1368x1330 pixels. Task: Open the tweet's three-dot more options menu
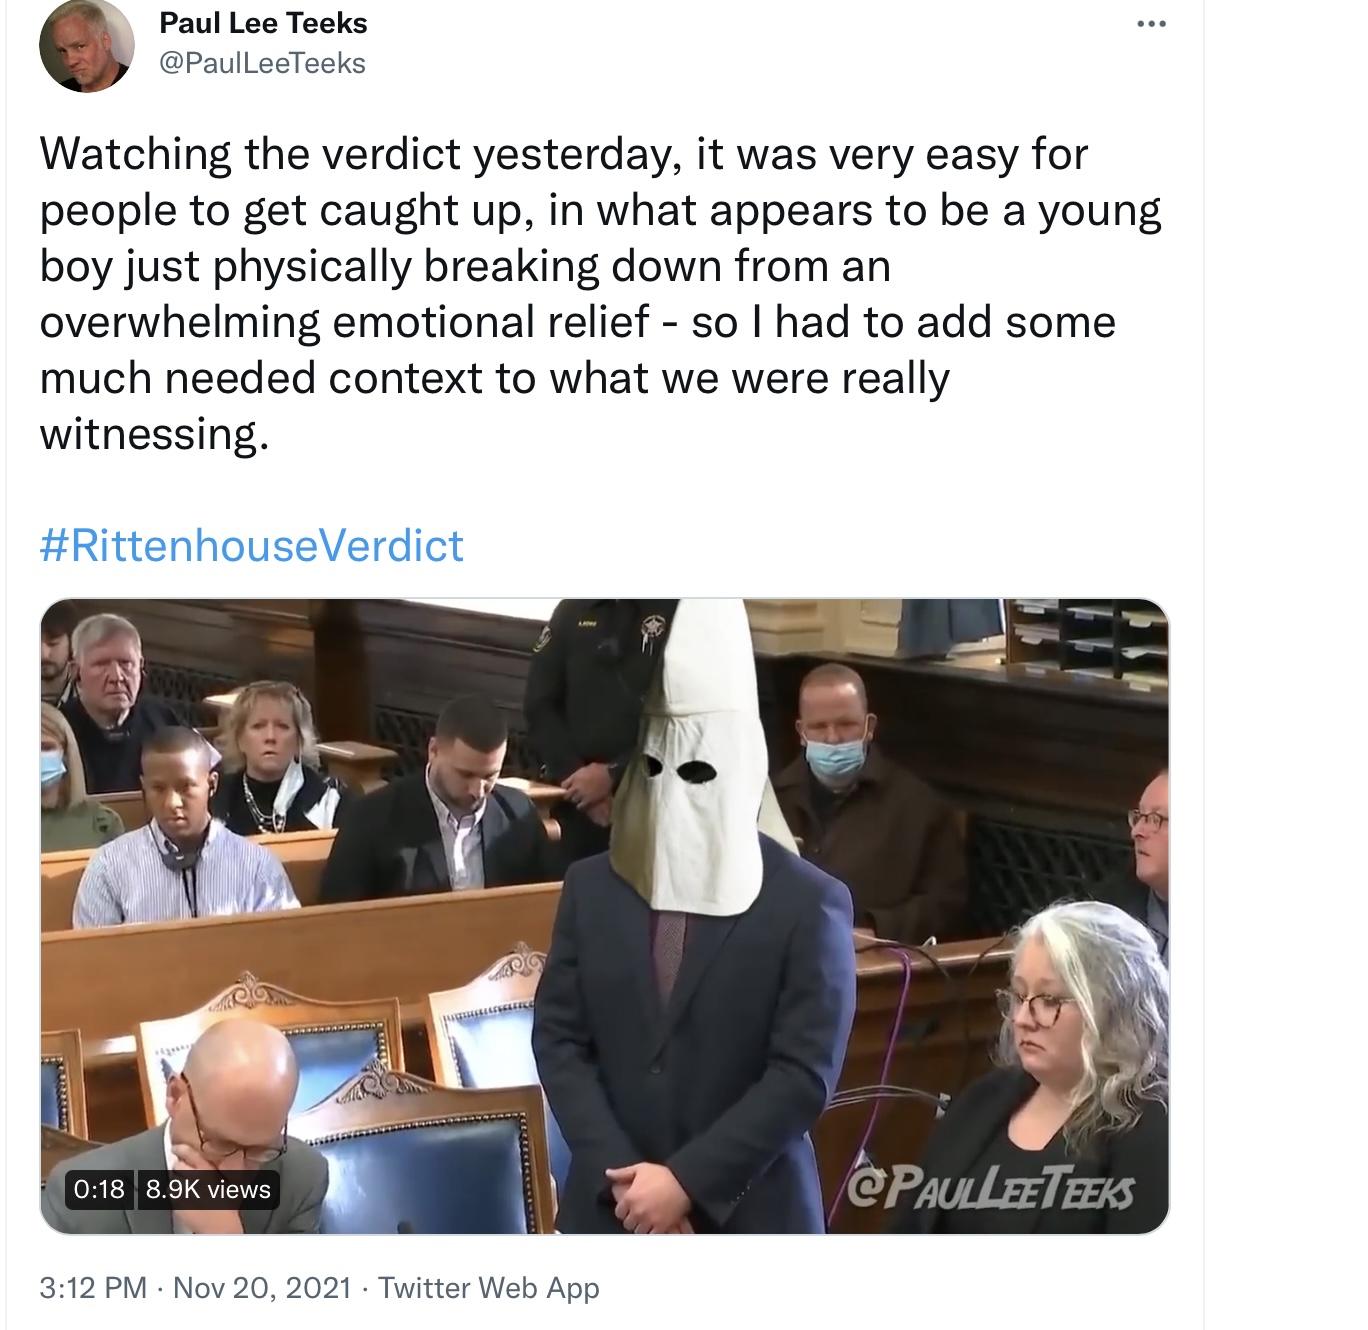1151,24
